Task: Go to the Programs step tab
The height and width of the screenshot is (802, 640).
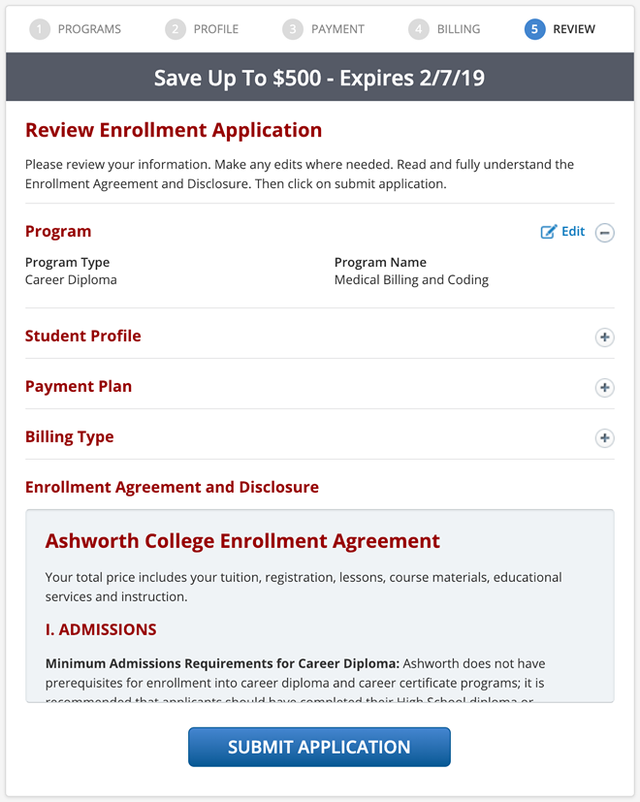Action: [88, 29]
